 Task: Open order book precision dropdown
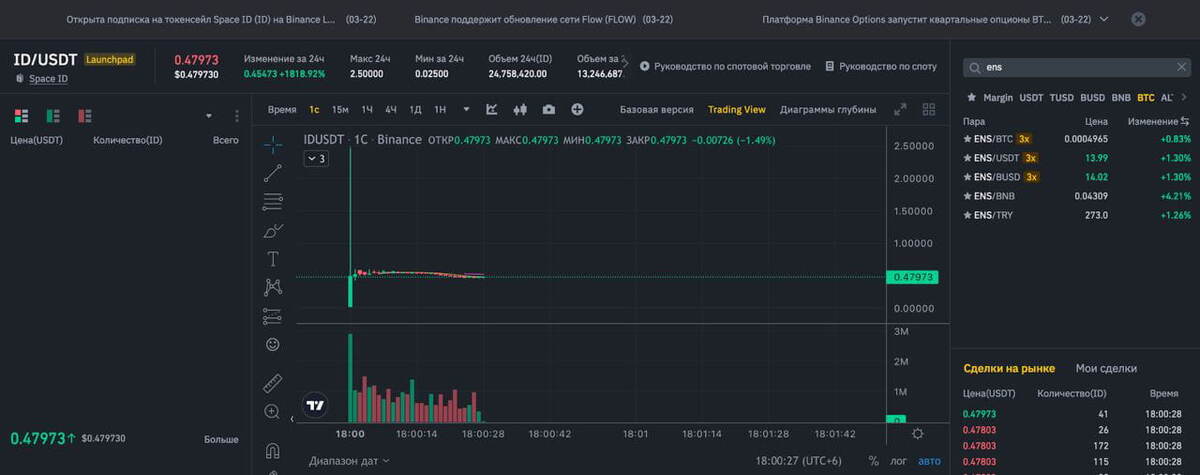pos(209,116)
